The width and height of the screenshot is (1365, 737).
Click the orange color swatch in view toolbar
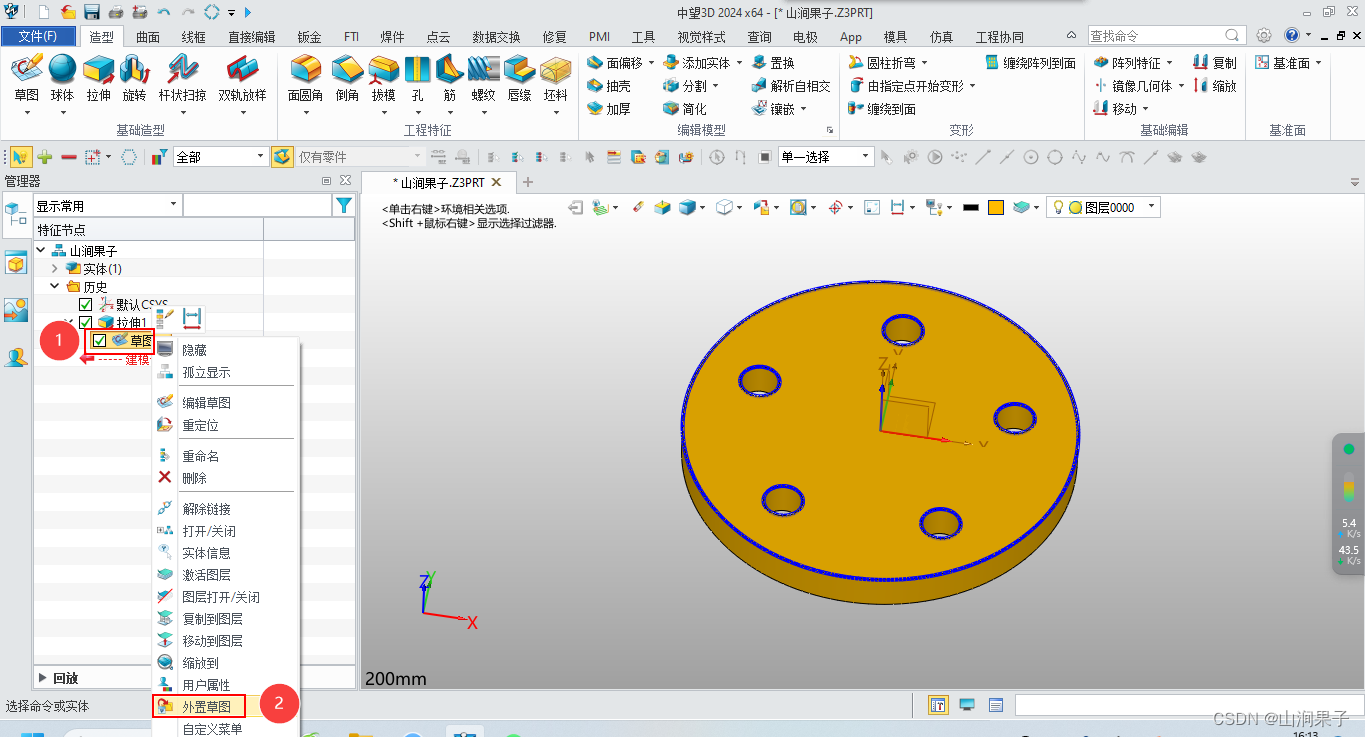click(996, 207)
